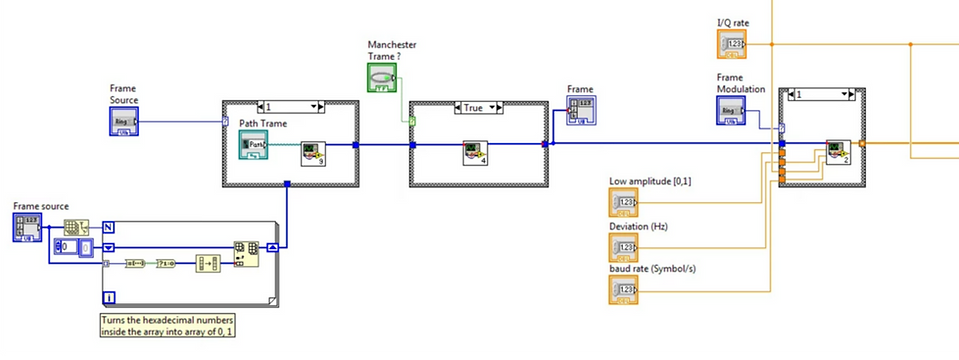Select the baud rate (Symbol/s) terminal
The width and height of the screenshot is (959, 360).
pyautogui.click(x=623, y=290)
